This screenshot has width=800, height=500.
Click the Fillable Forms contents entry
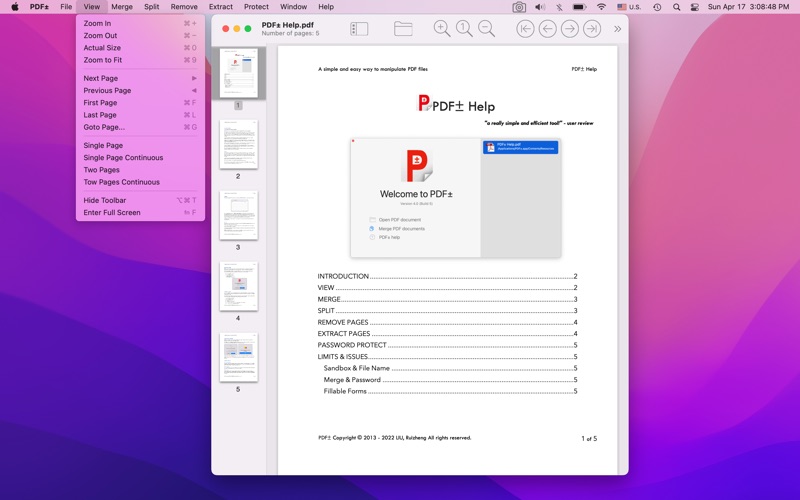tap(451, 391)
